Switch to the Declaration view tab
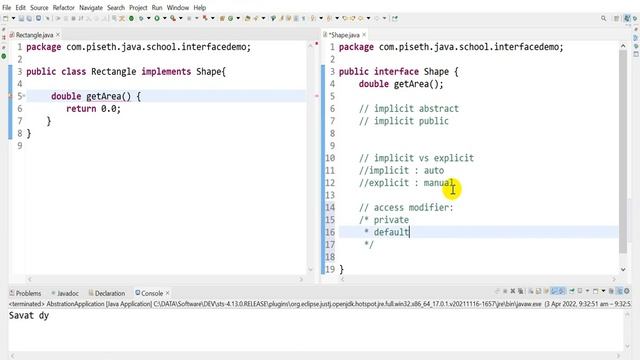This screenshot has height=360, width=640. point(107,293)
